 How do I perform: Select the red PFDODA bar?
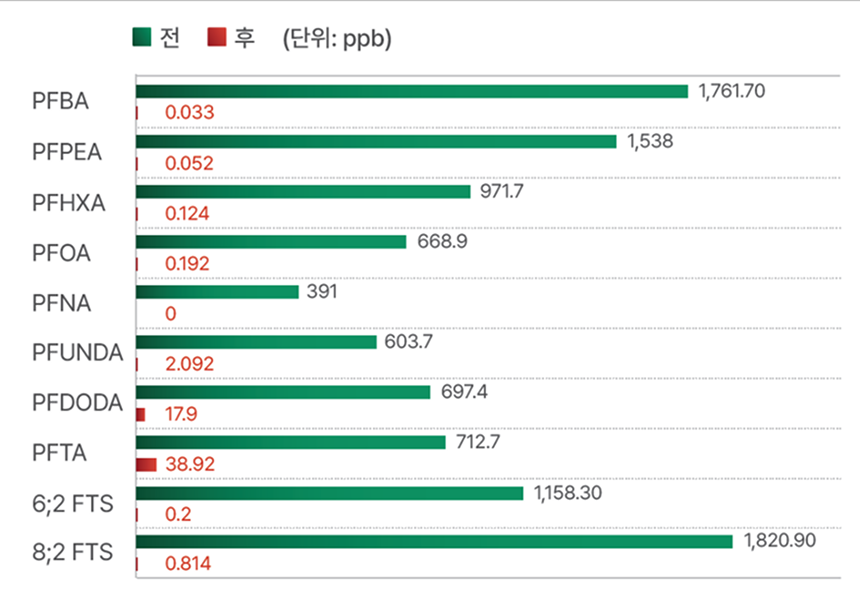(141, 414)
